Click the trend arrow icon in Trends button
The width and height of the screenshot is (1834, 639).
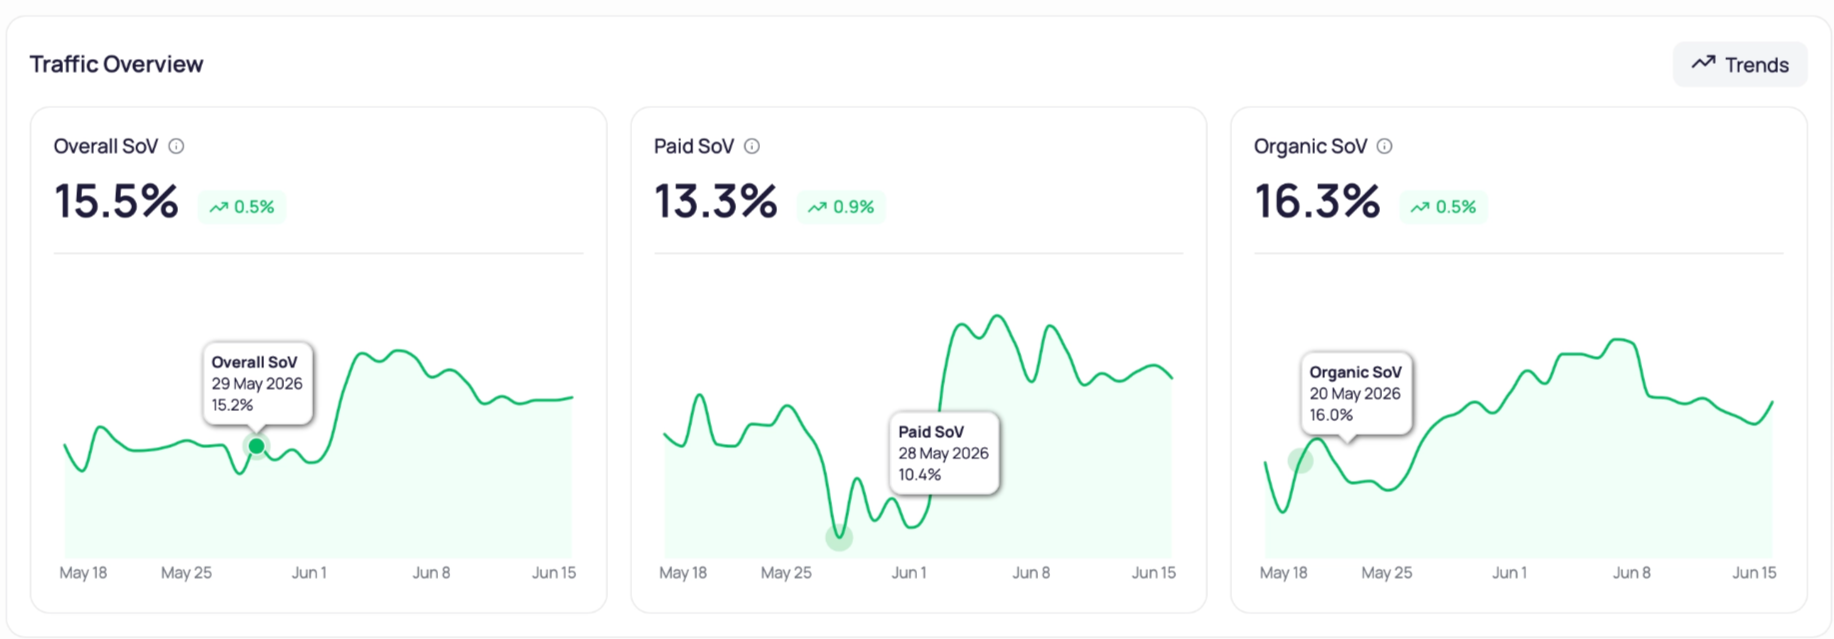click(1703, 63)
